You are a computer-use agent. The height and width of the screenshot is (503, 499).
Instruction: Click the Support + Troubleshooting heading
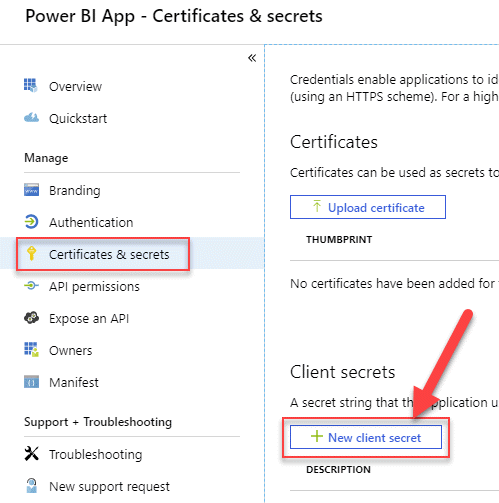(x=98, y=422)
